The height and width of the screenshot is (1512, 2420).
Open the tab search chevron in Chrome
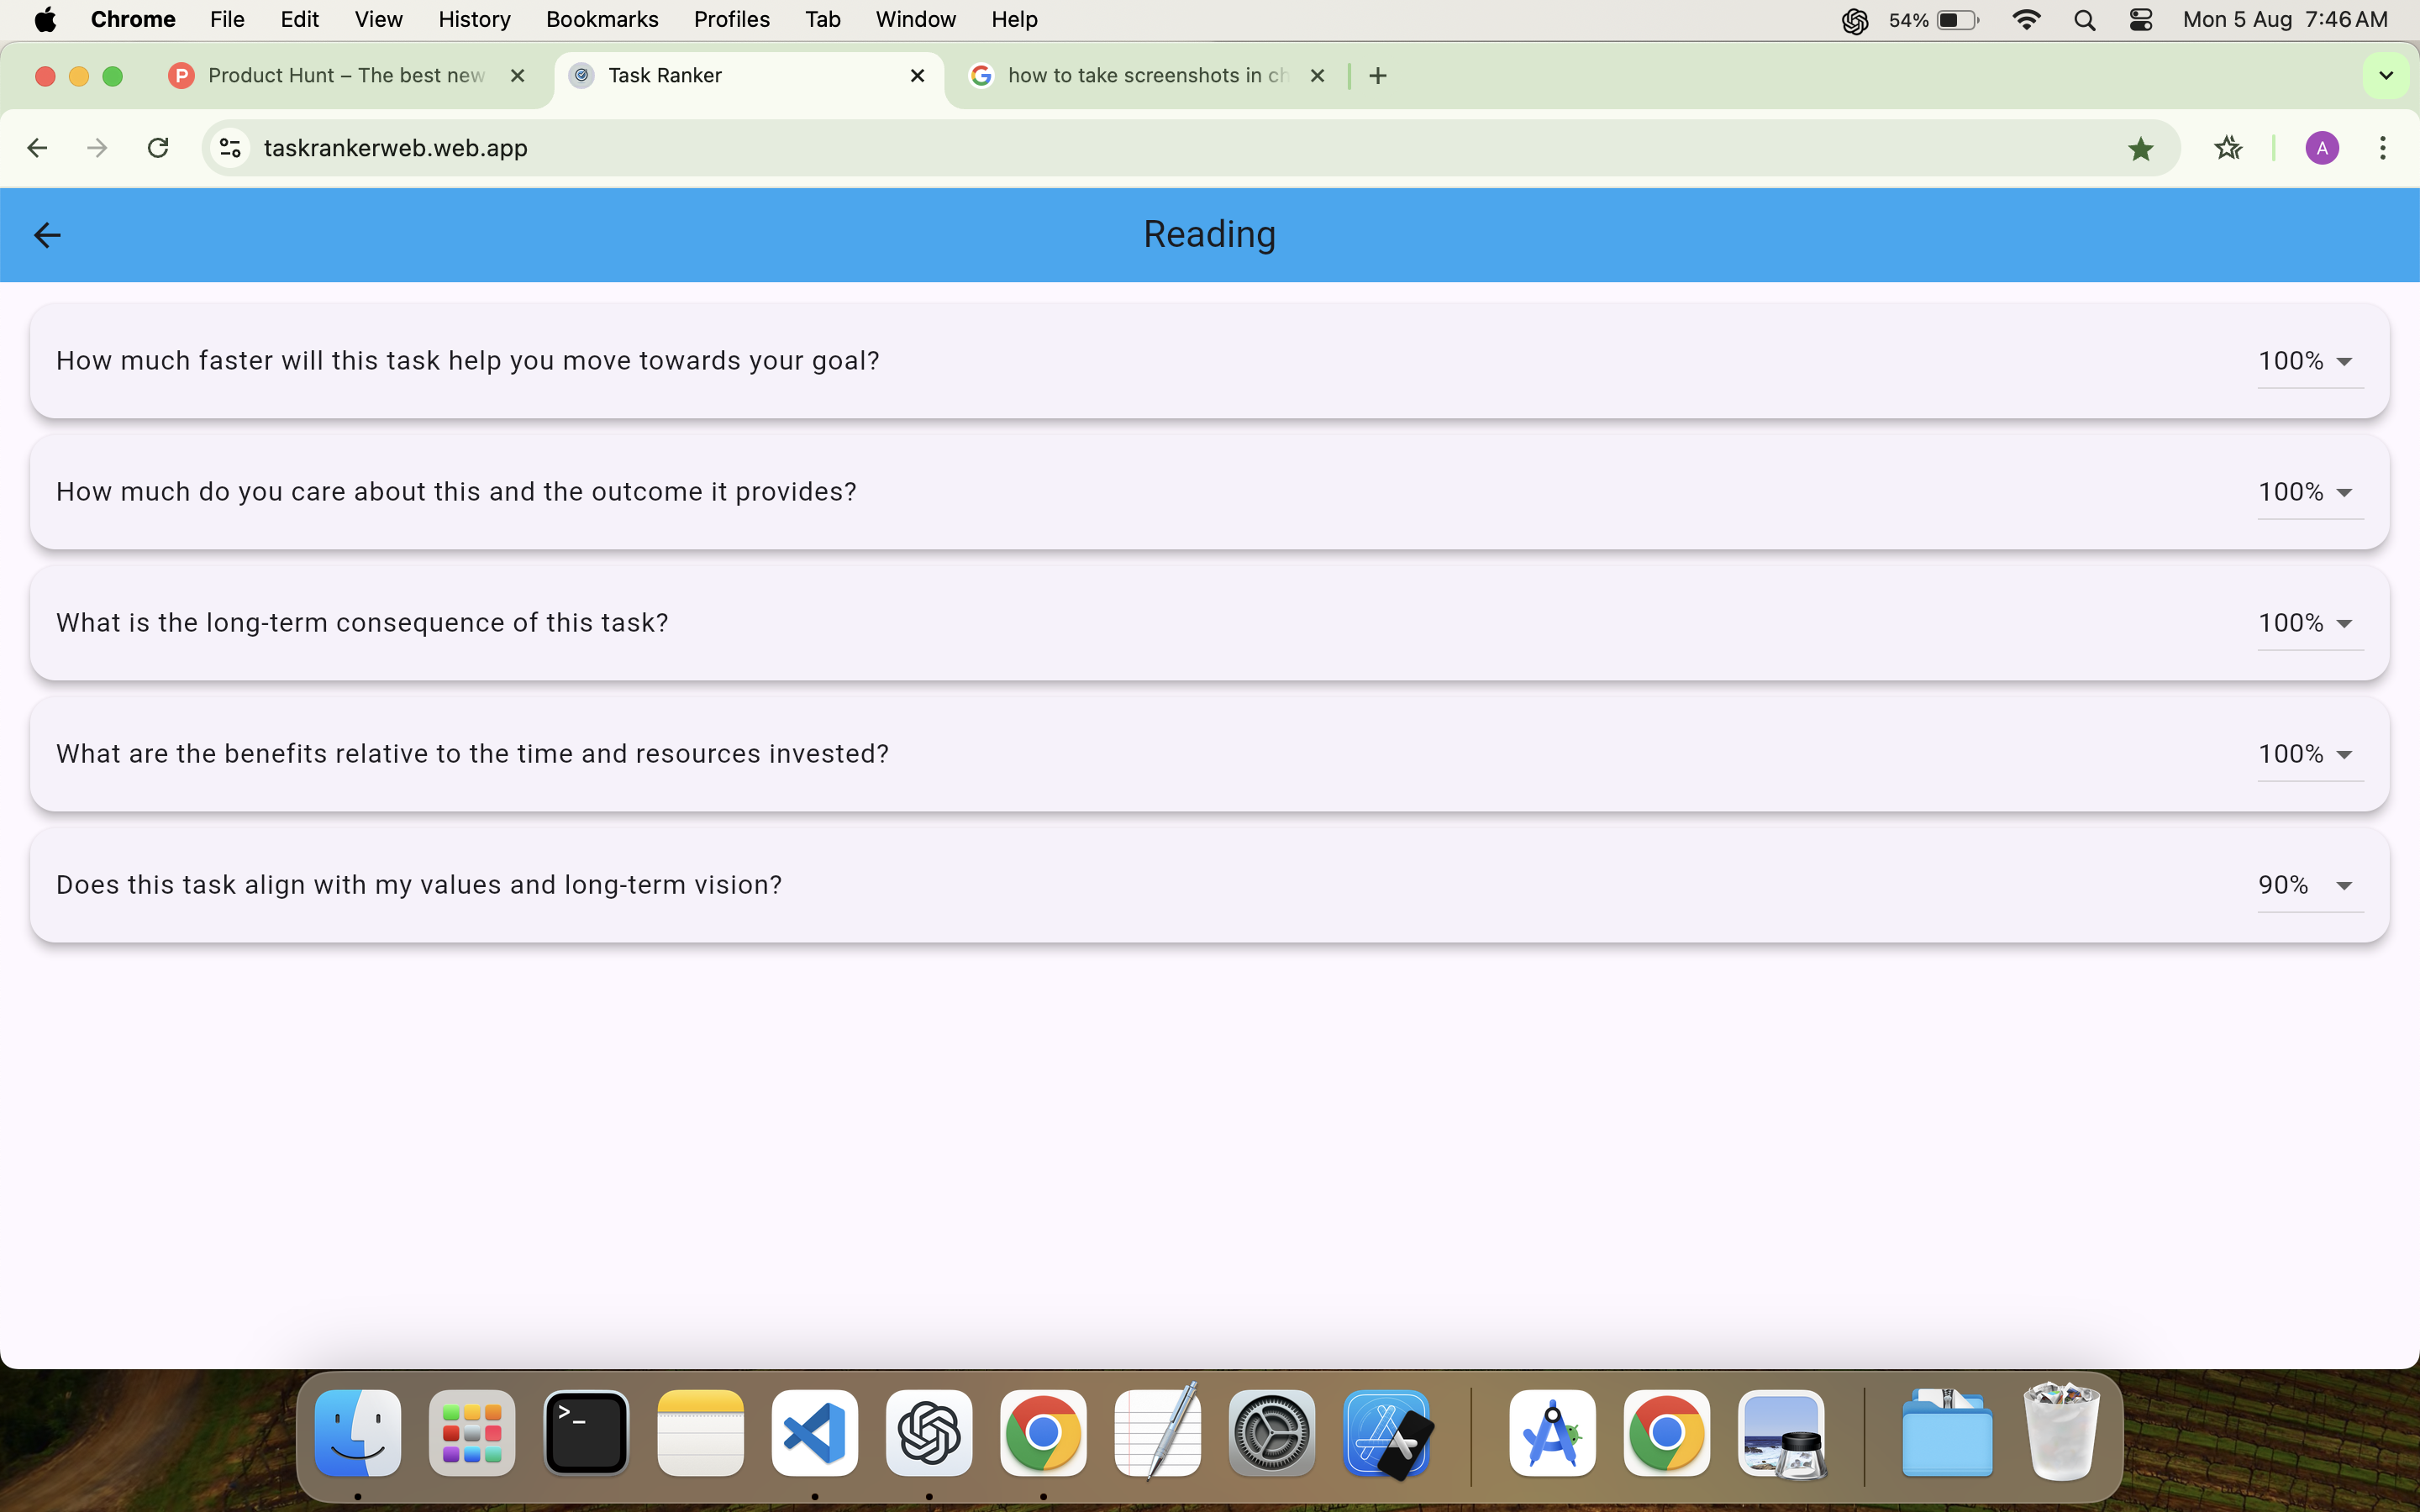tap(2386, 75)
